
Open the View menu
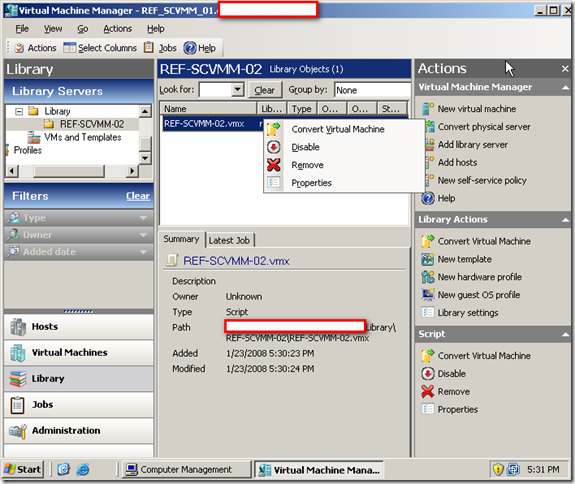tap(53, 29)
